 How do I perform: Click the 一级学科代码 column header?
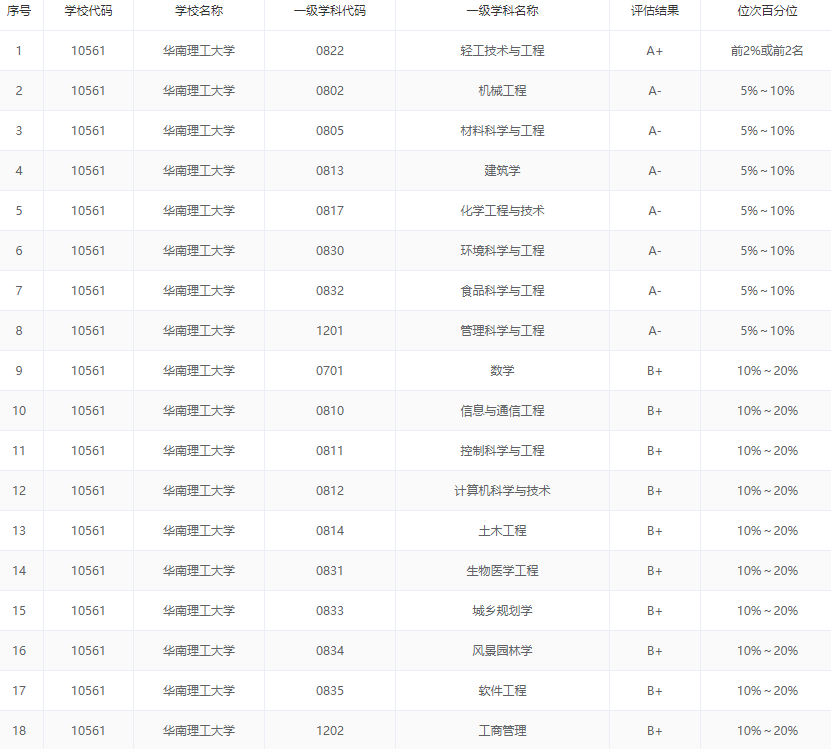pos(330,11)
